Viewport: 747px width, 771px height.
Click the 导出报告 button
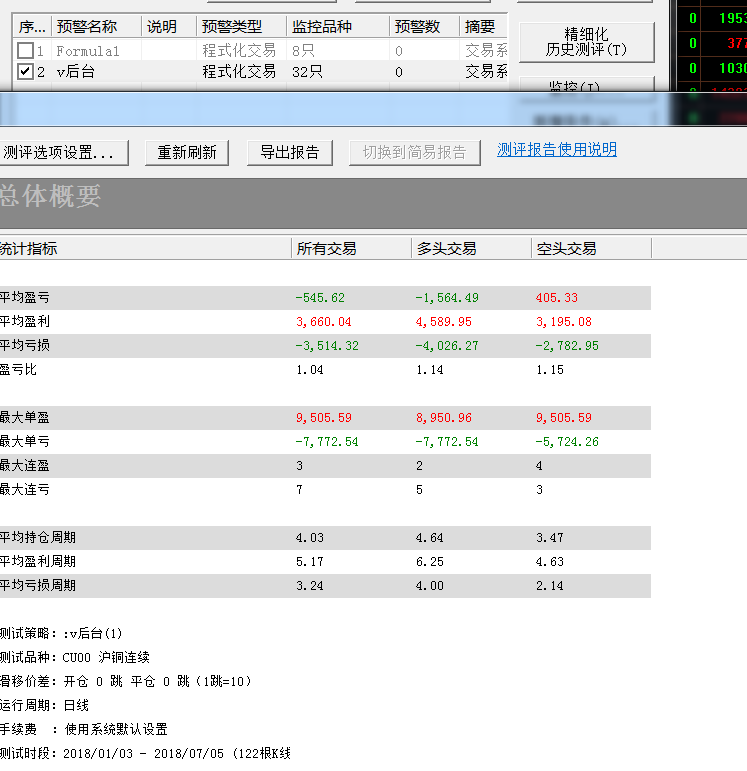point(290,153)
